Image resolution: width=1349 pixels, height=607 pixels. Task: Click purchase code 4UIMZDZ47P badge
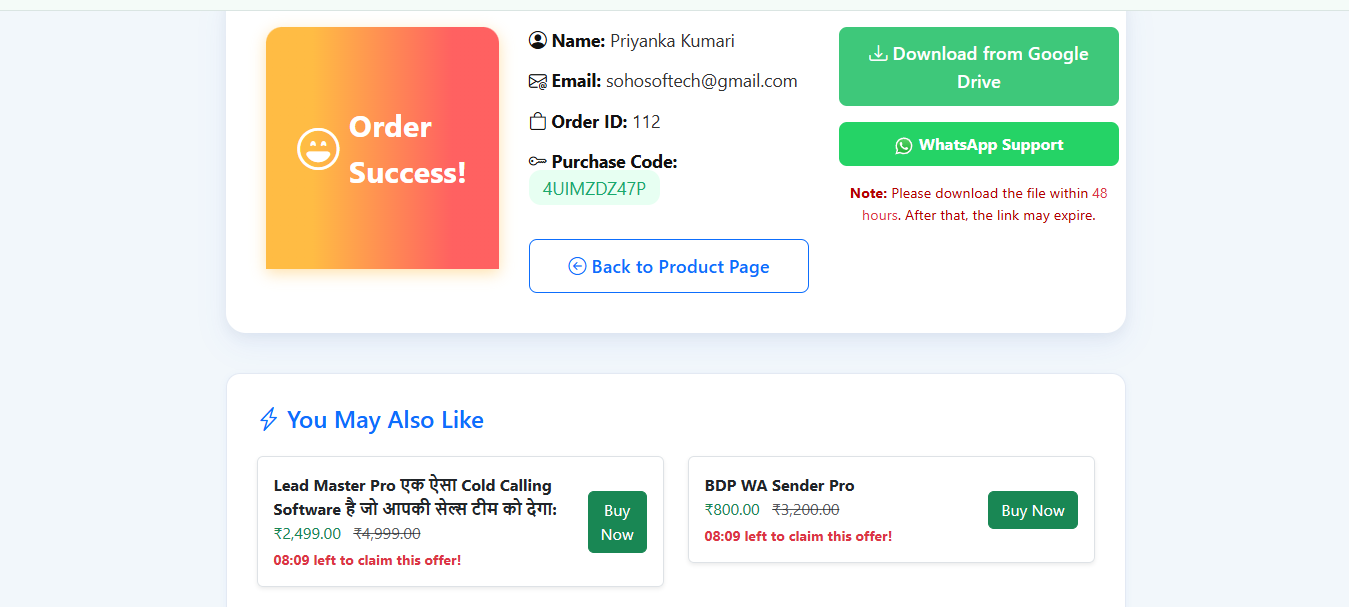(x=594, y=188)
